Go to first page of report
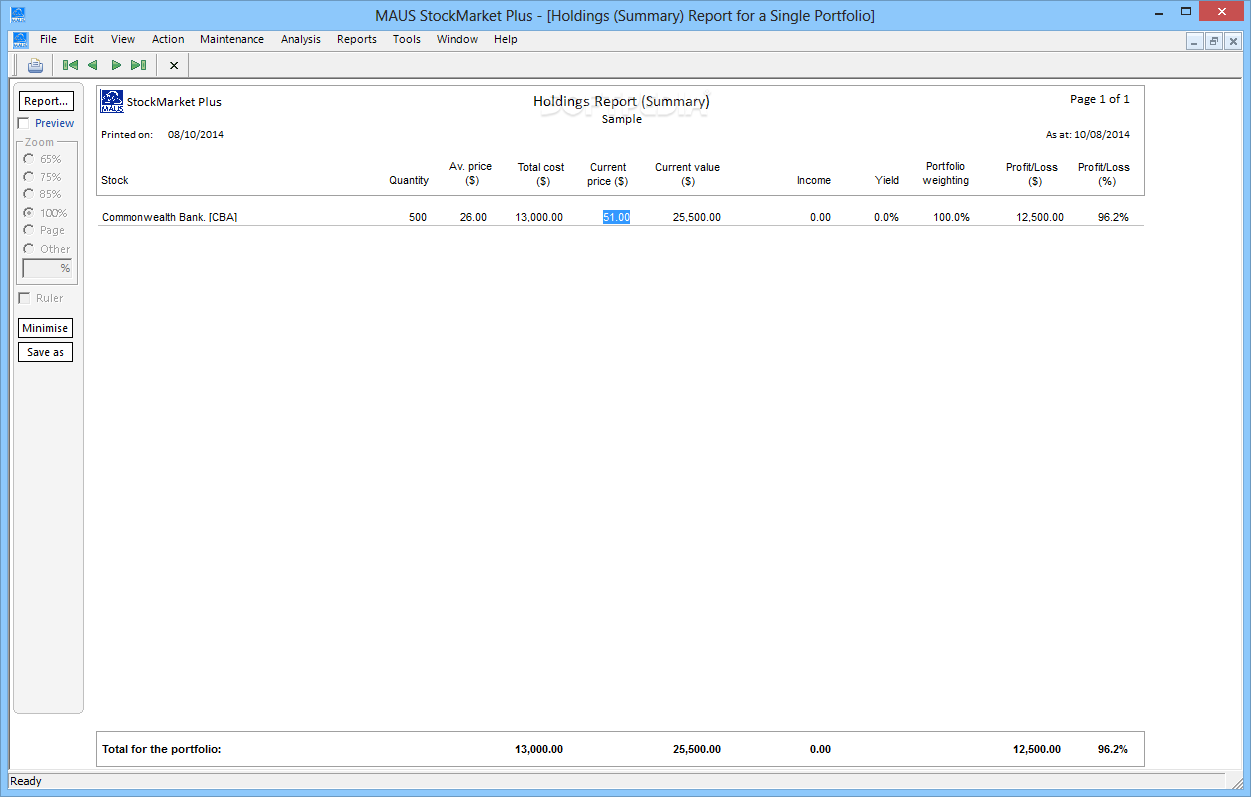The width and height of the screenshot is (1251, 797). pyautogui.click(x=70, y=66)
